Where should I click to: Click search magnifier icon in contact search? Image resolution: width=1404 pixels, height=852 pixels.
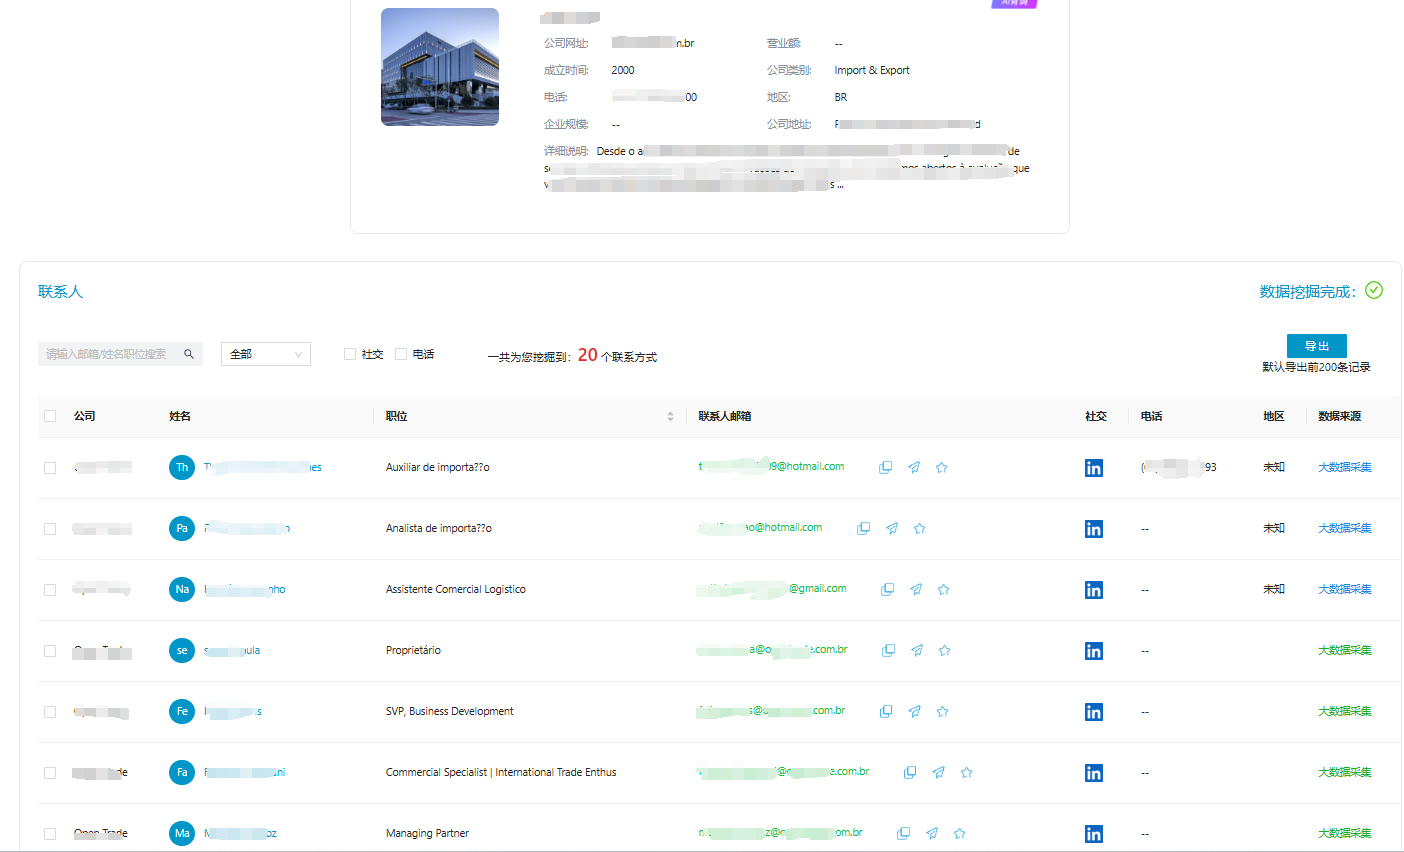(189, 354)
